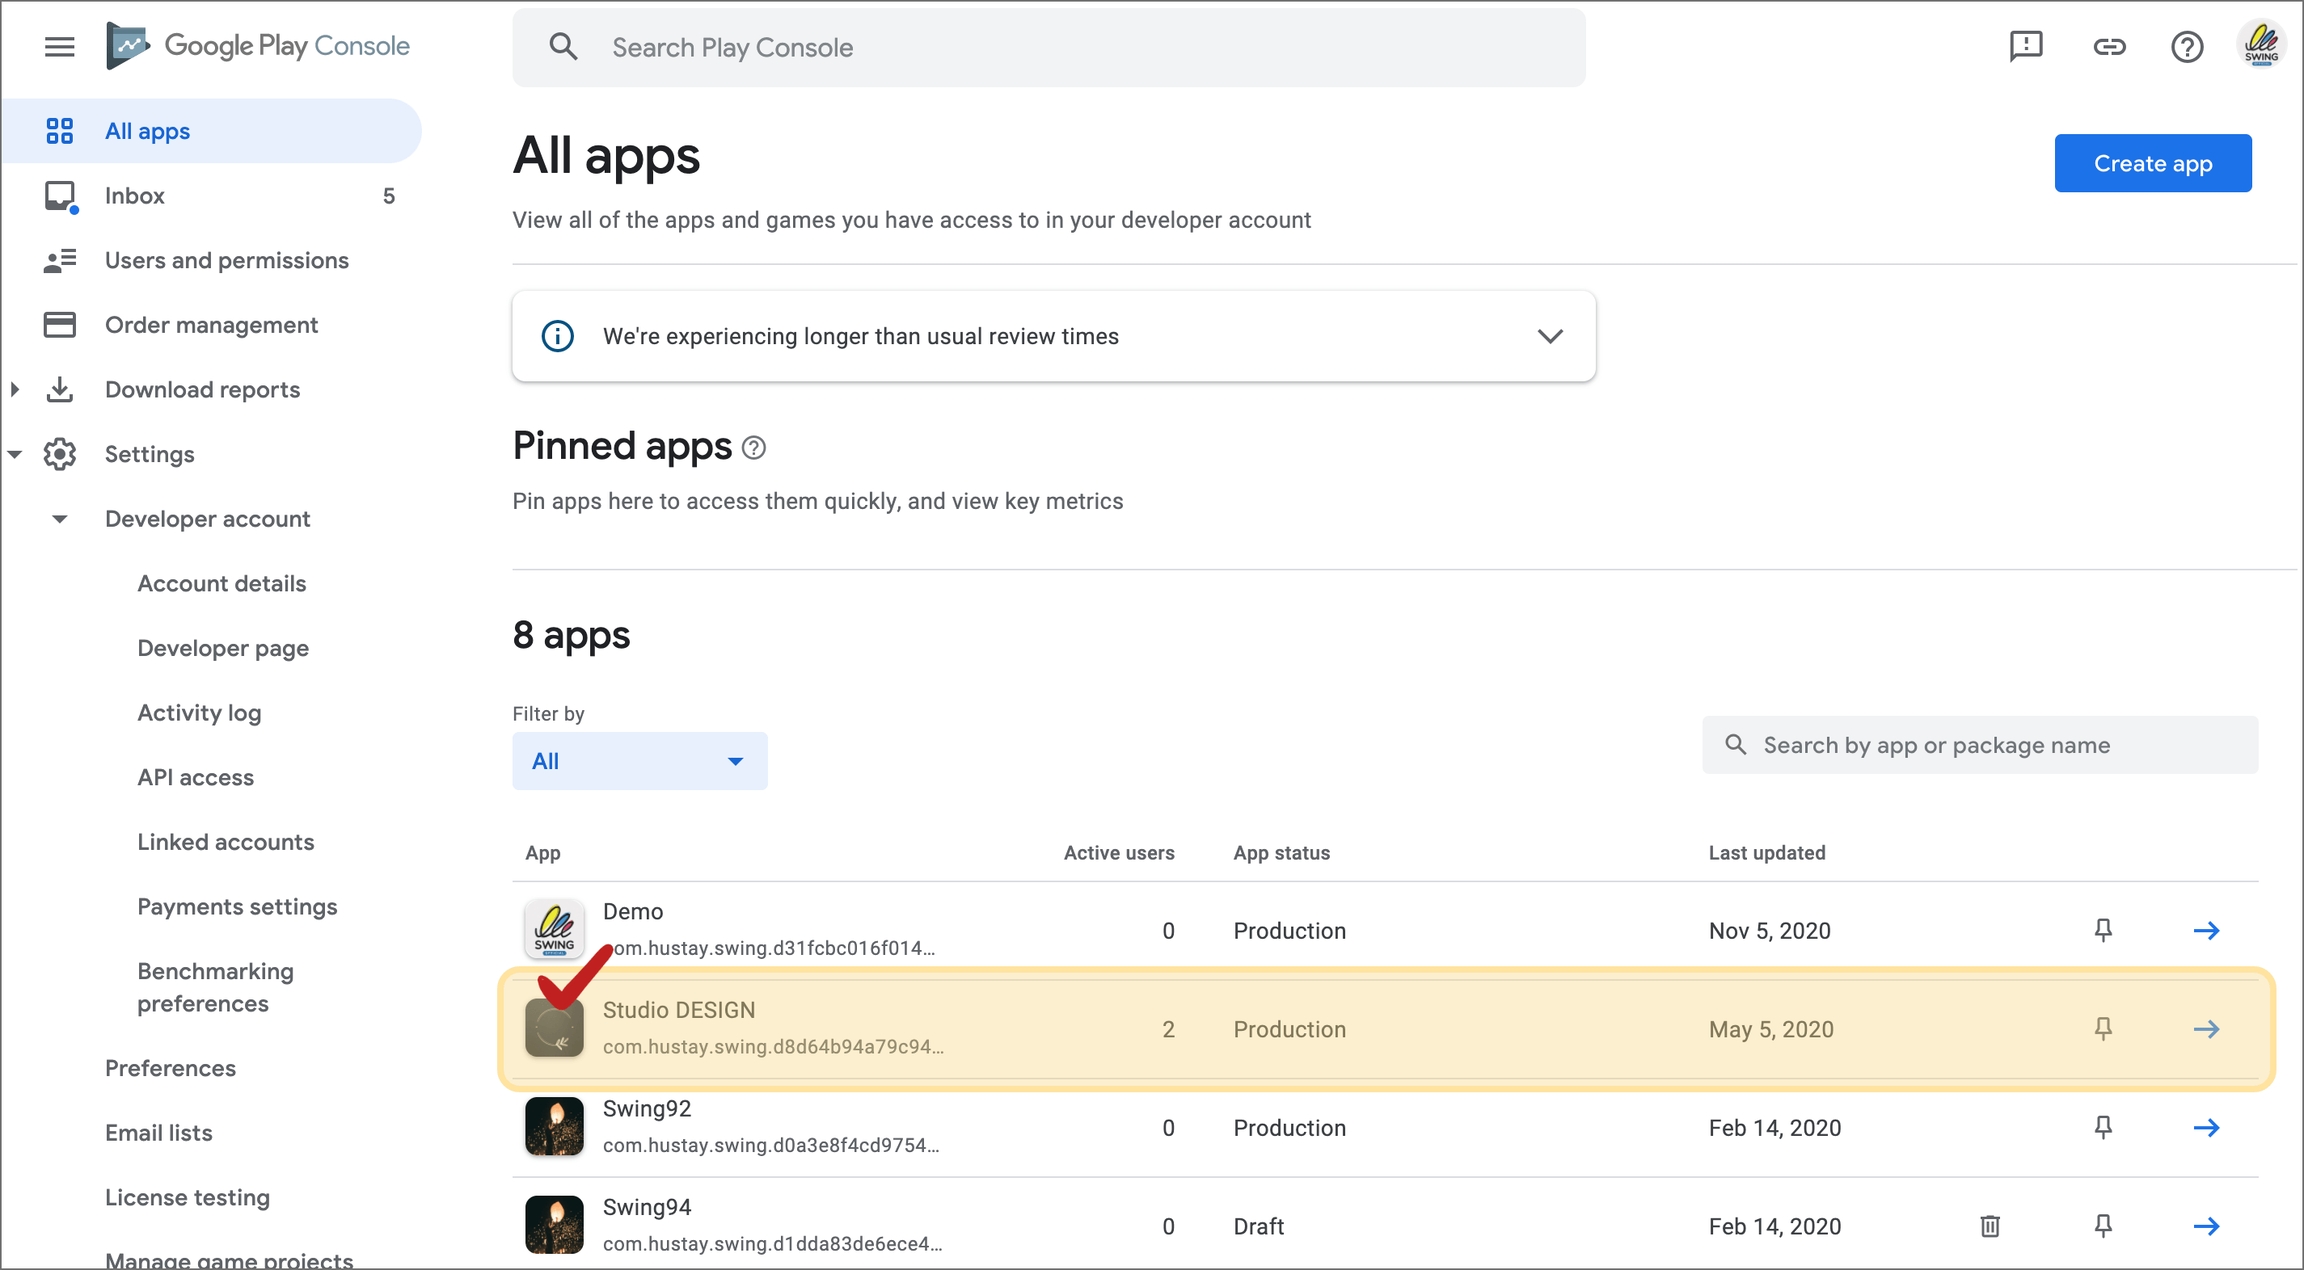Click Pinned apps help icon
The height and width of the screenshot is (1270, 2304).
click(754, 448)
